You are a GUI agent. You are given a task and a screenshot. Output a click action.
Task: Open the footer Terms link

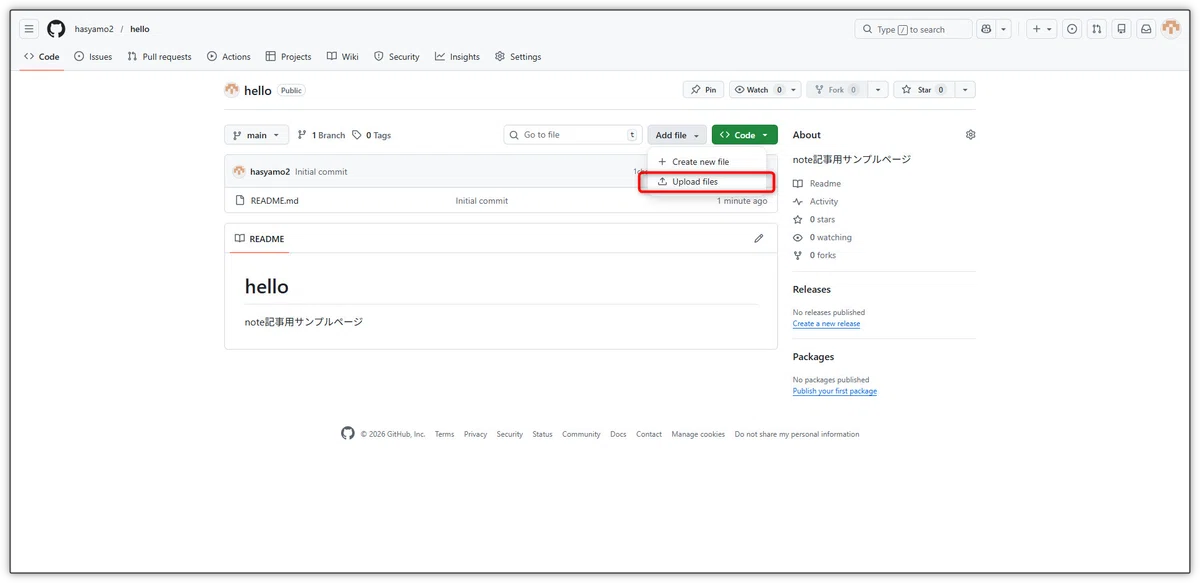point(444,435)
